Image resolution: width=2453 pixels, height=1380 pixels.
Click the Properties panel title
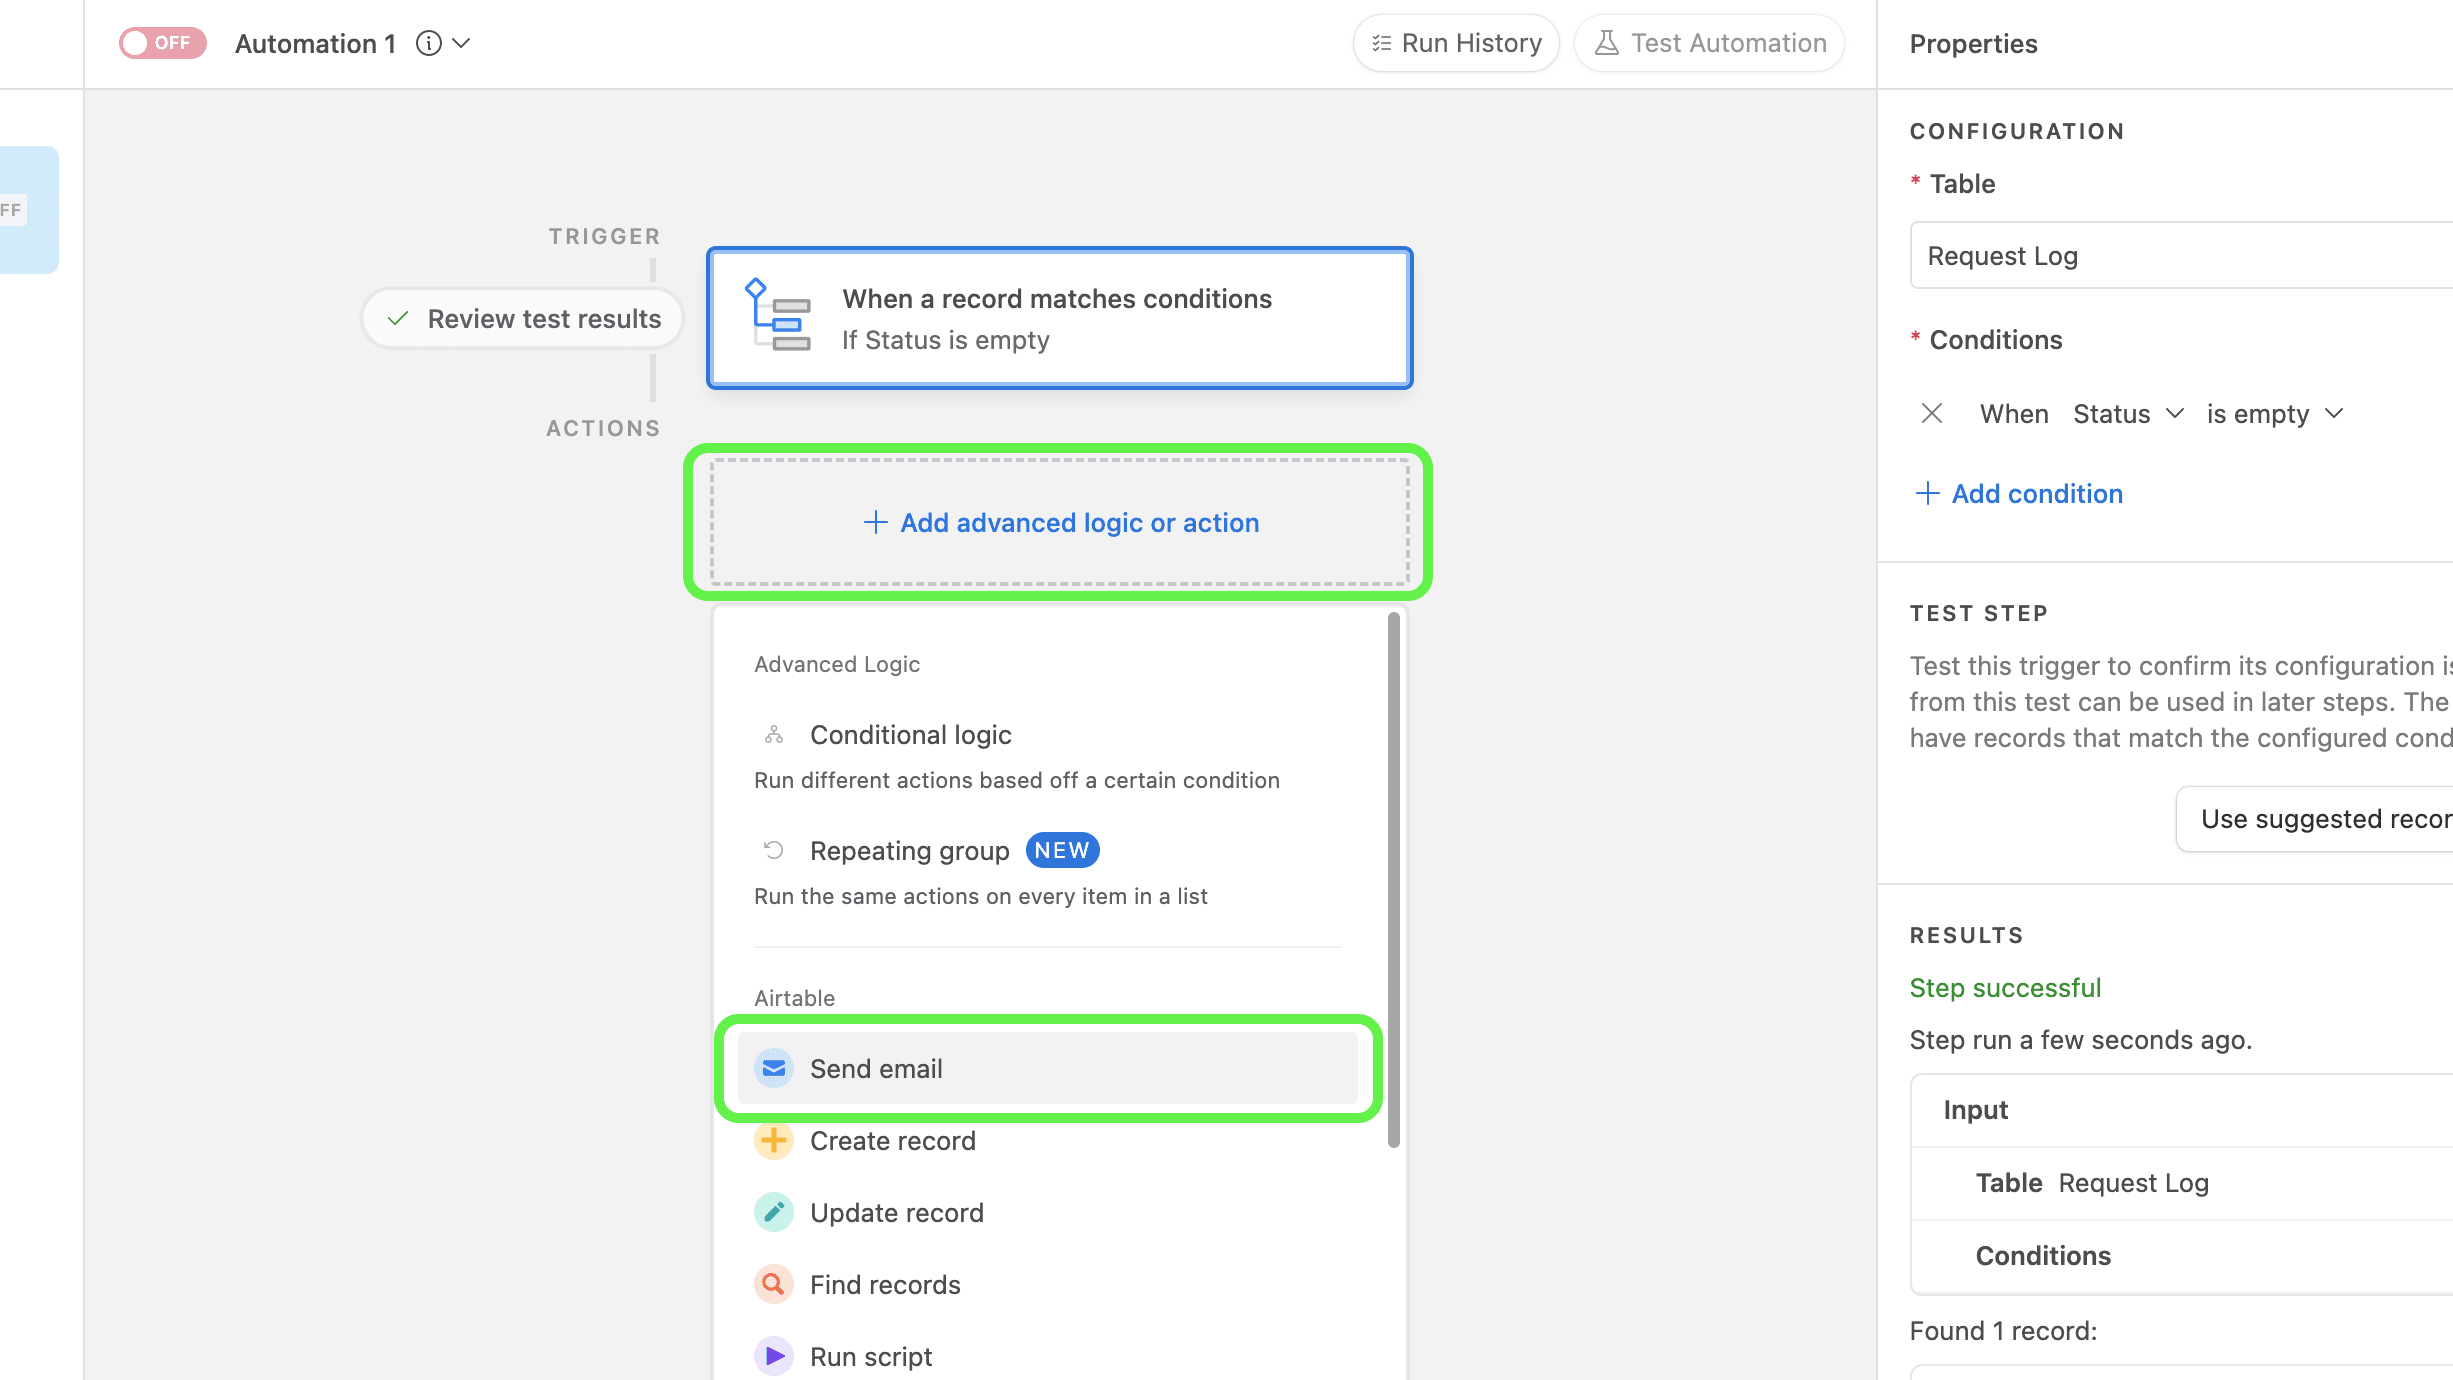[1973, 44]
